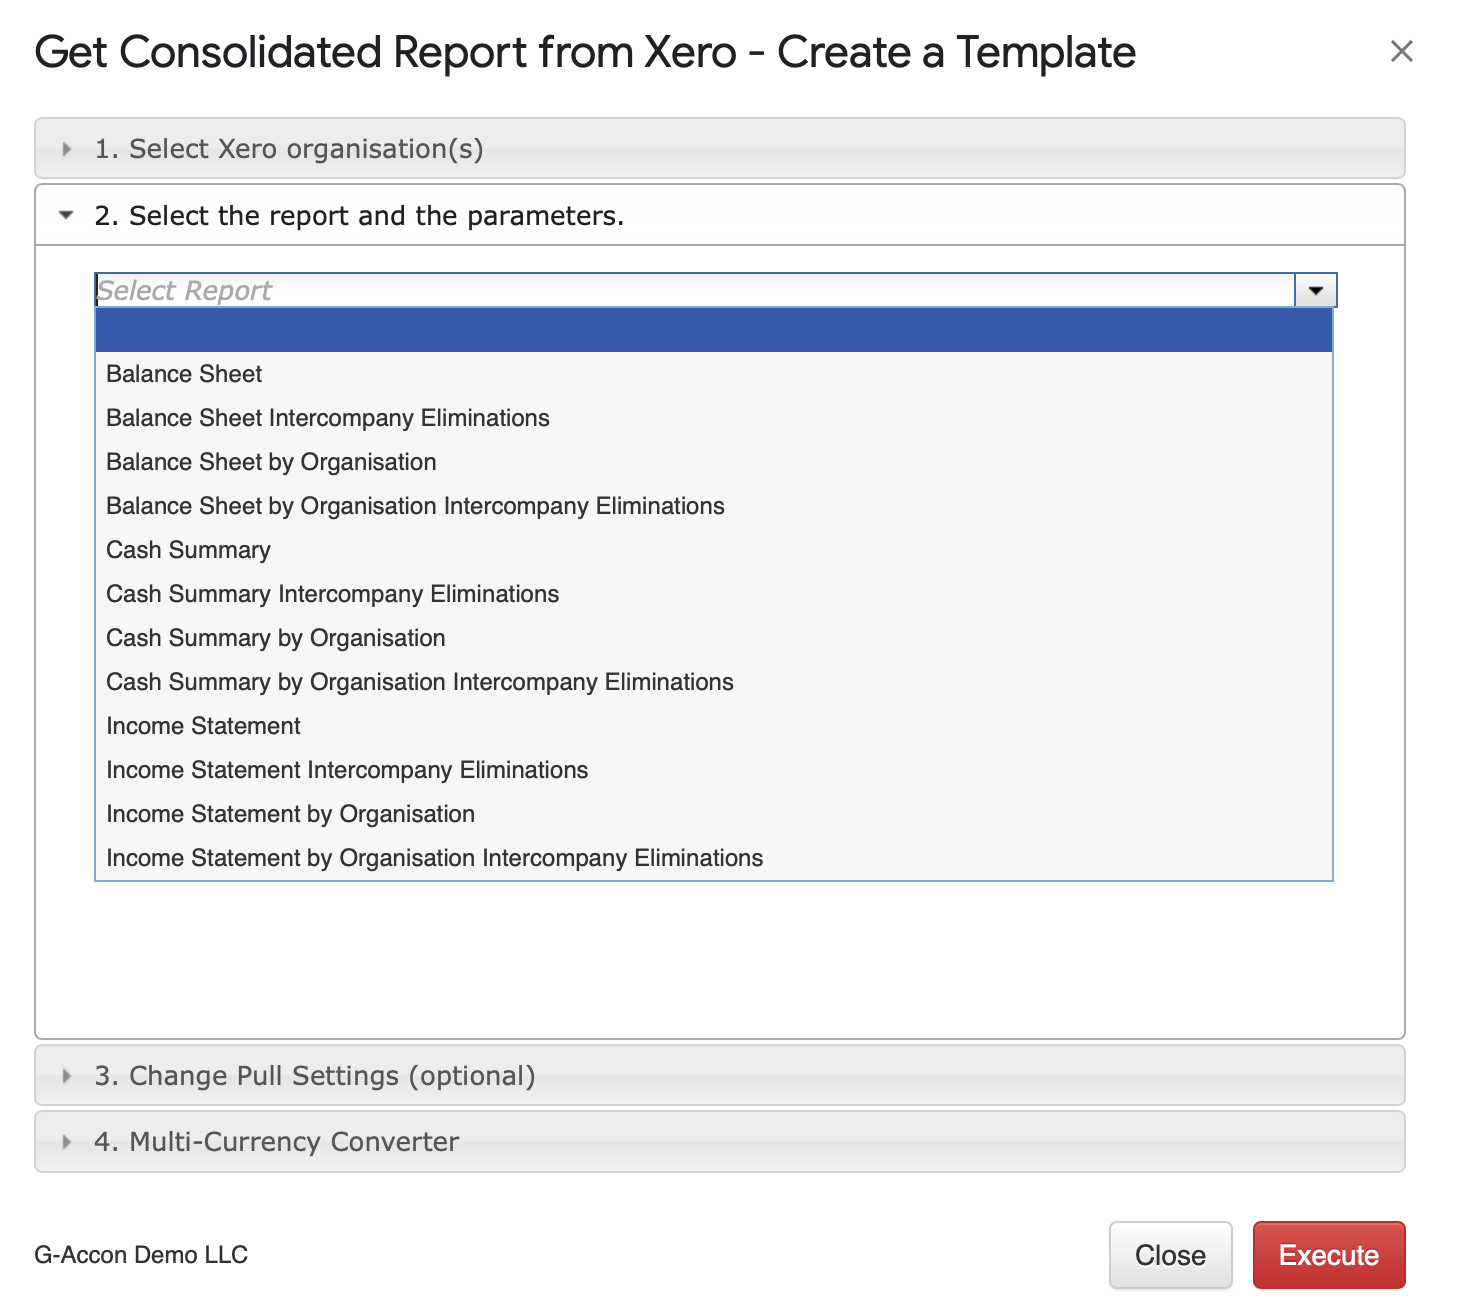Image resolution: width=1478 pixels, height=1310 pixels.
Task: Click the G-Accon Demo LLC label
Action: click(x=141, y=1255)
